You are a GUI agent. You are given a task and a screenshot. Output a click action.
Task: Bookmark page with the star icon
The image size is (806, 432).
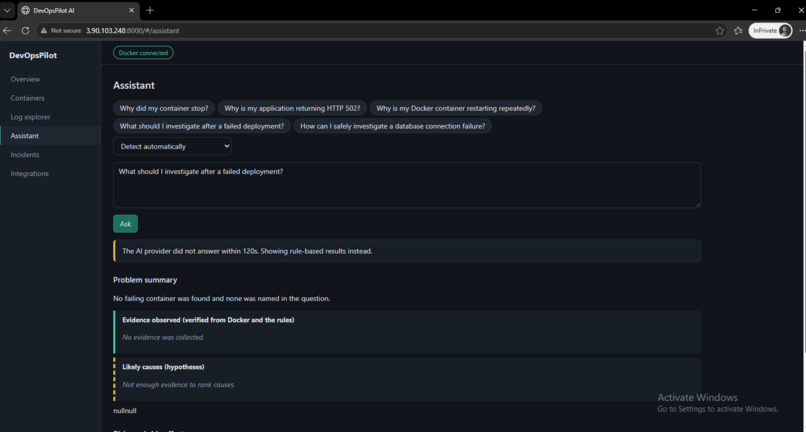[720, 31]
